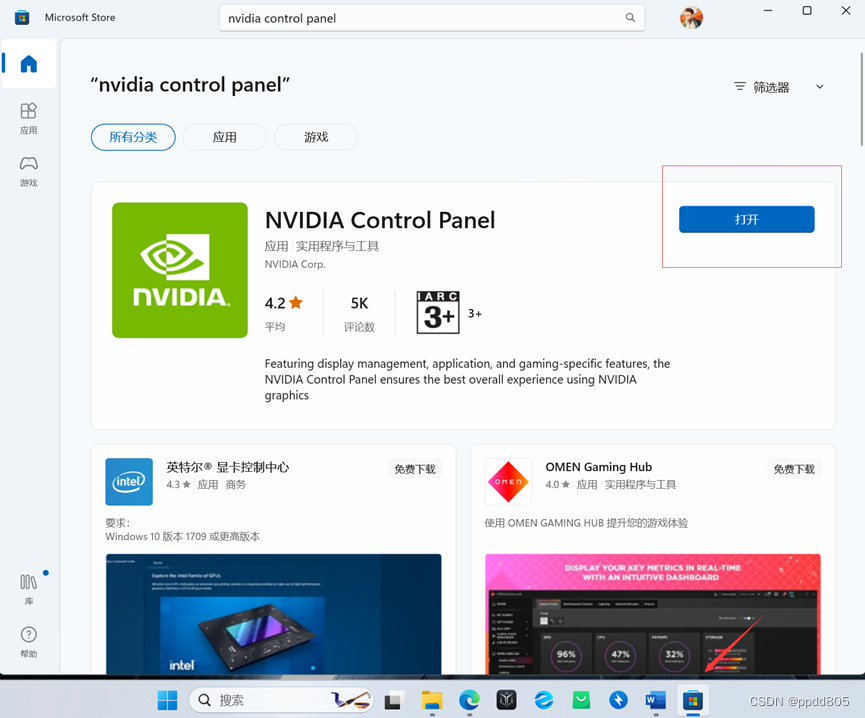Launch Microsoft Edge from the taskbar

click(469, 700)
